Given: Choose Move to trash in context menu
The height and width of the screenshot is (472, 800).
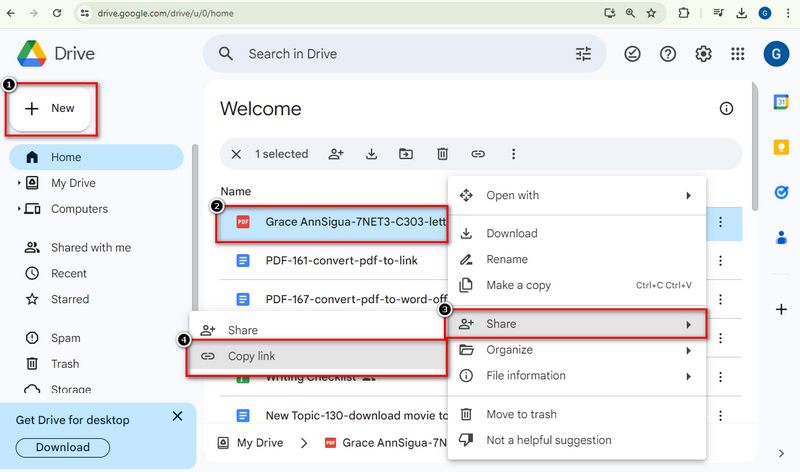Looking at the screenshot, I should [577, 414].
